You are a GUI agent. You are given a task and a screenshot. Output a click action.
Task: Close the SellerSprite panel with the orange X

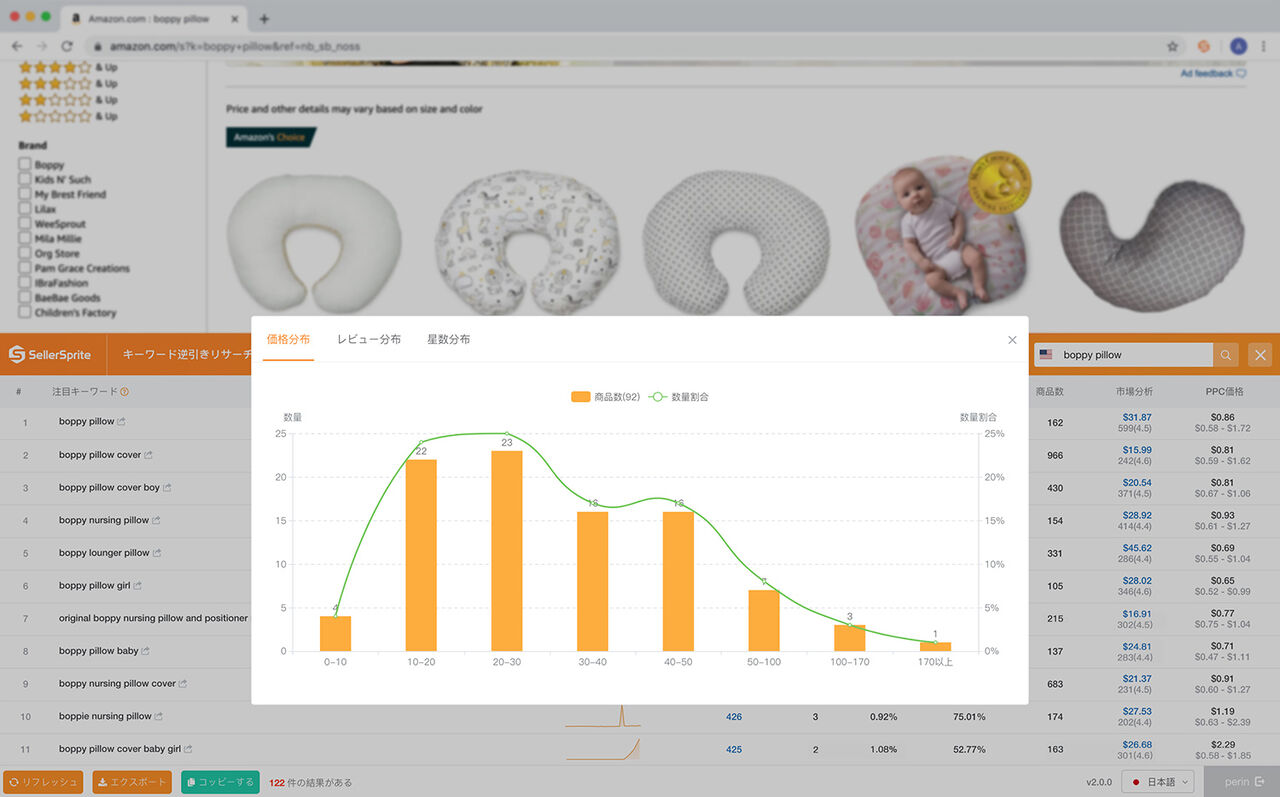coord(1260,355)
